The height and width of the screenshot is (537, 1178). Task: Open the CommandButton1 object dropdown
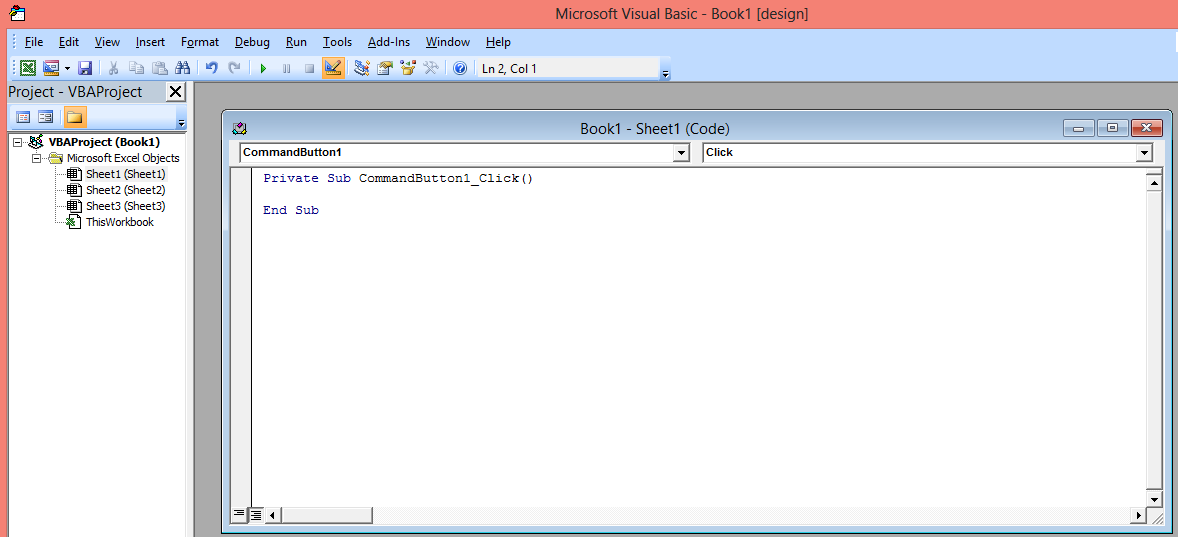click(x=681, y=152)
